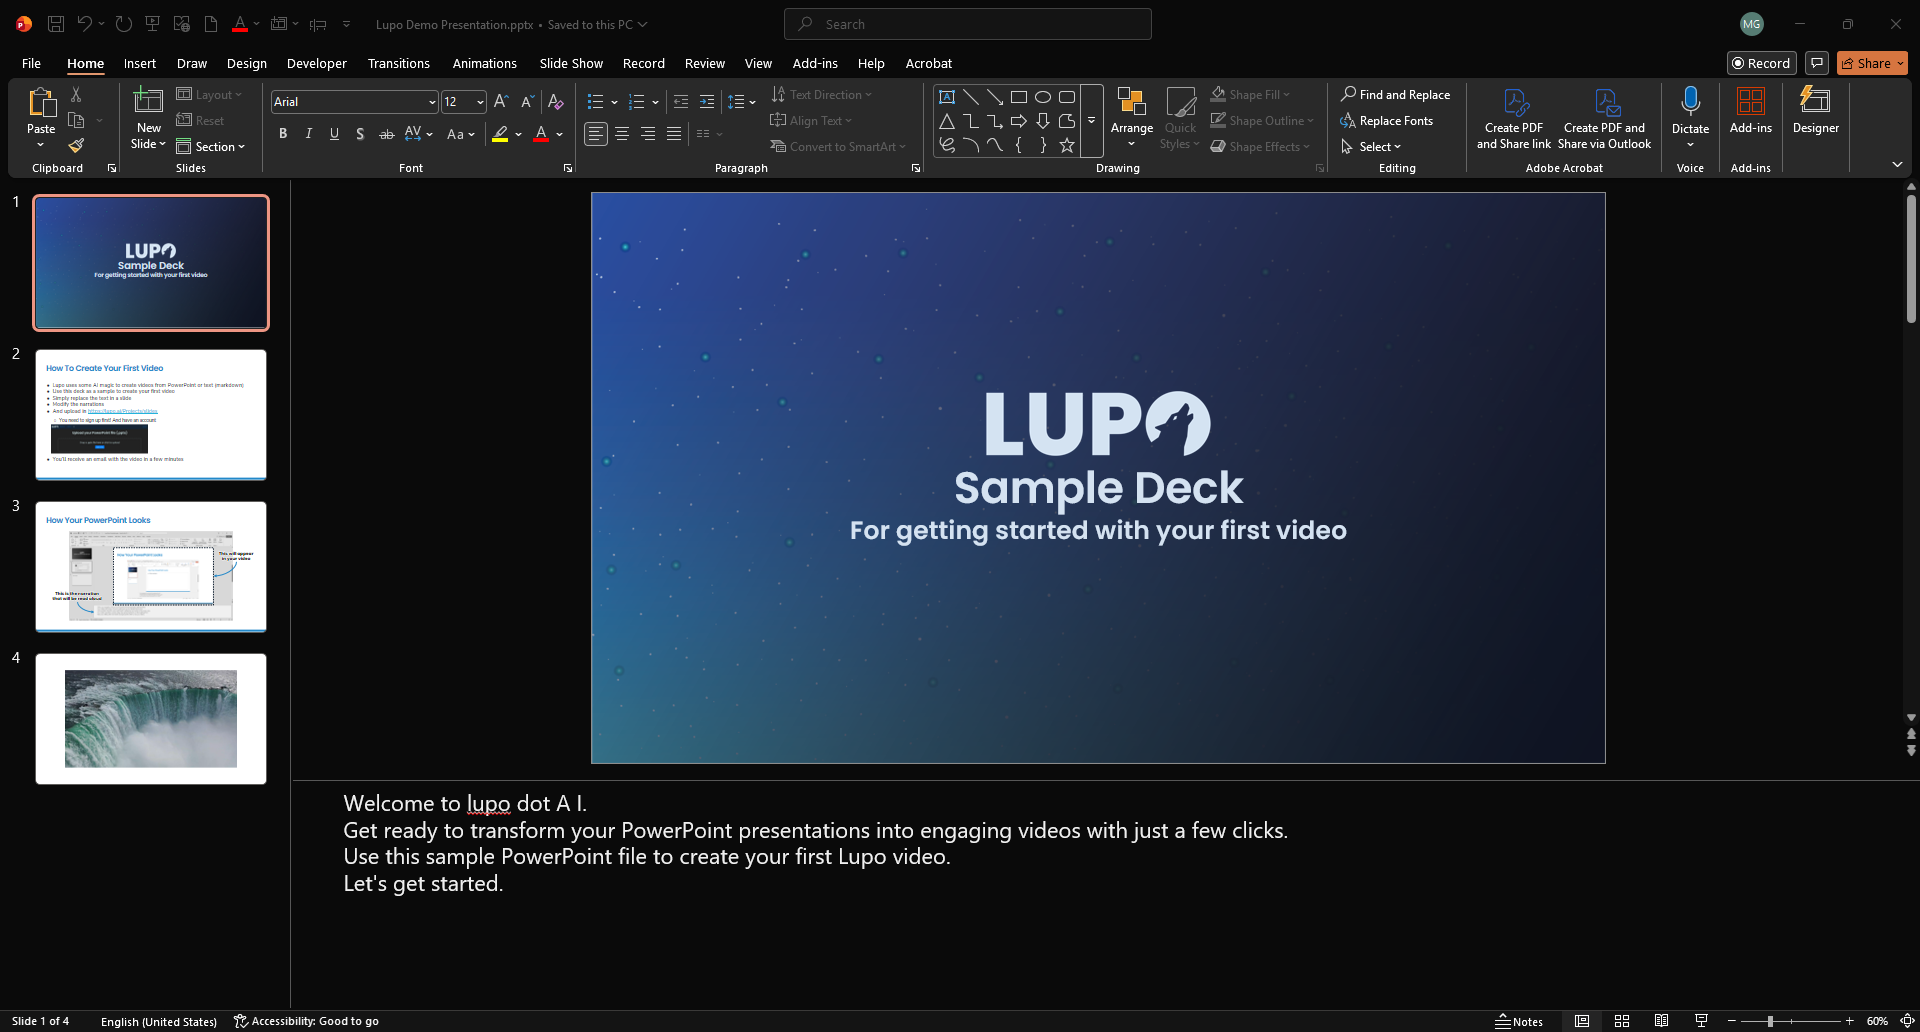The width and height of the screenshot is (1920, 1032).
Task: Click the Cut scissors icon
Action: click(76, 94)
